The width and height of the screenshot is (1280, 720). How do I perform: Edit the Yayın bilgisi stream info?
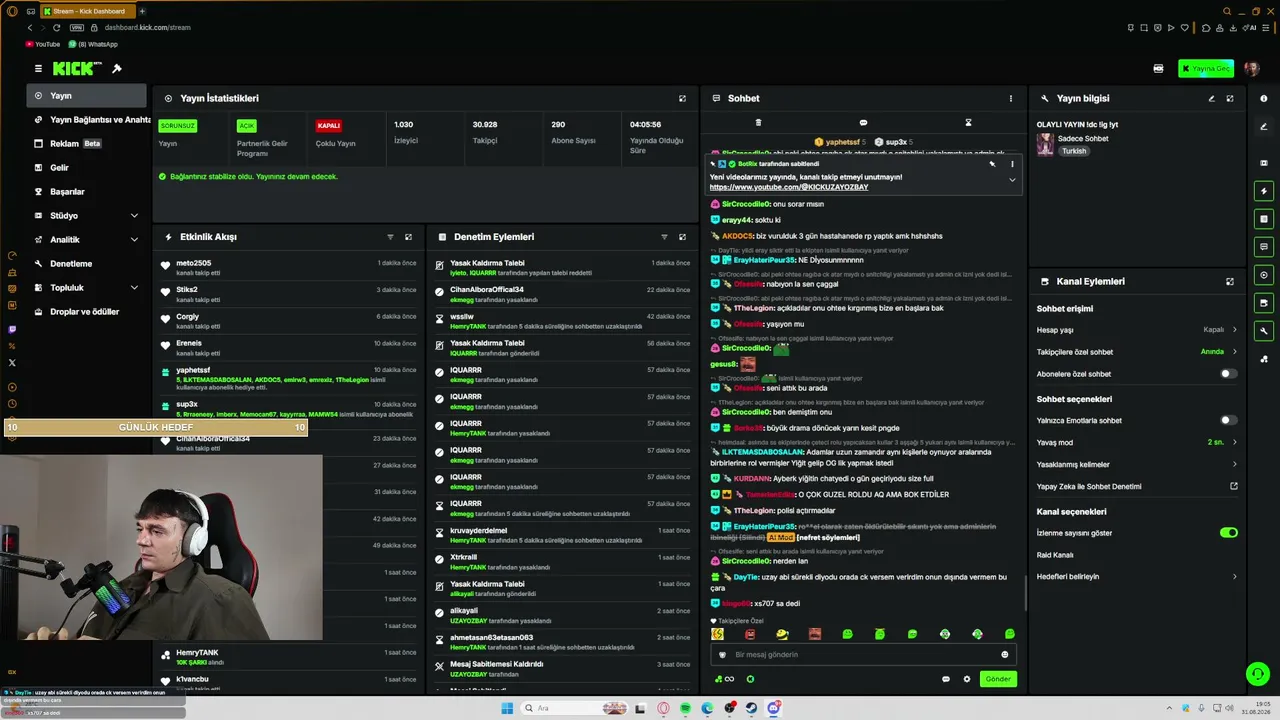pyautogui.click(x=1211, y=98)
